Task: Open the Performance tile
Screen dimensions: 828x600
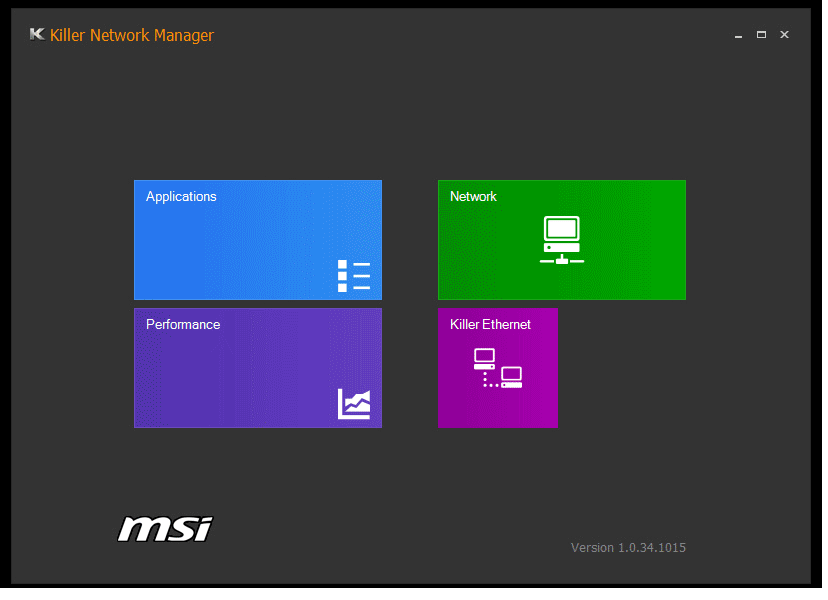Action: pos(258,368)
